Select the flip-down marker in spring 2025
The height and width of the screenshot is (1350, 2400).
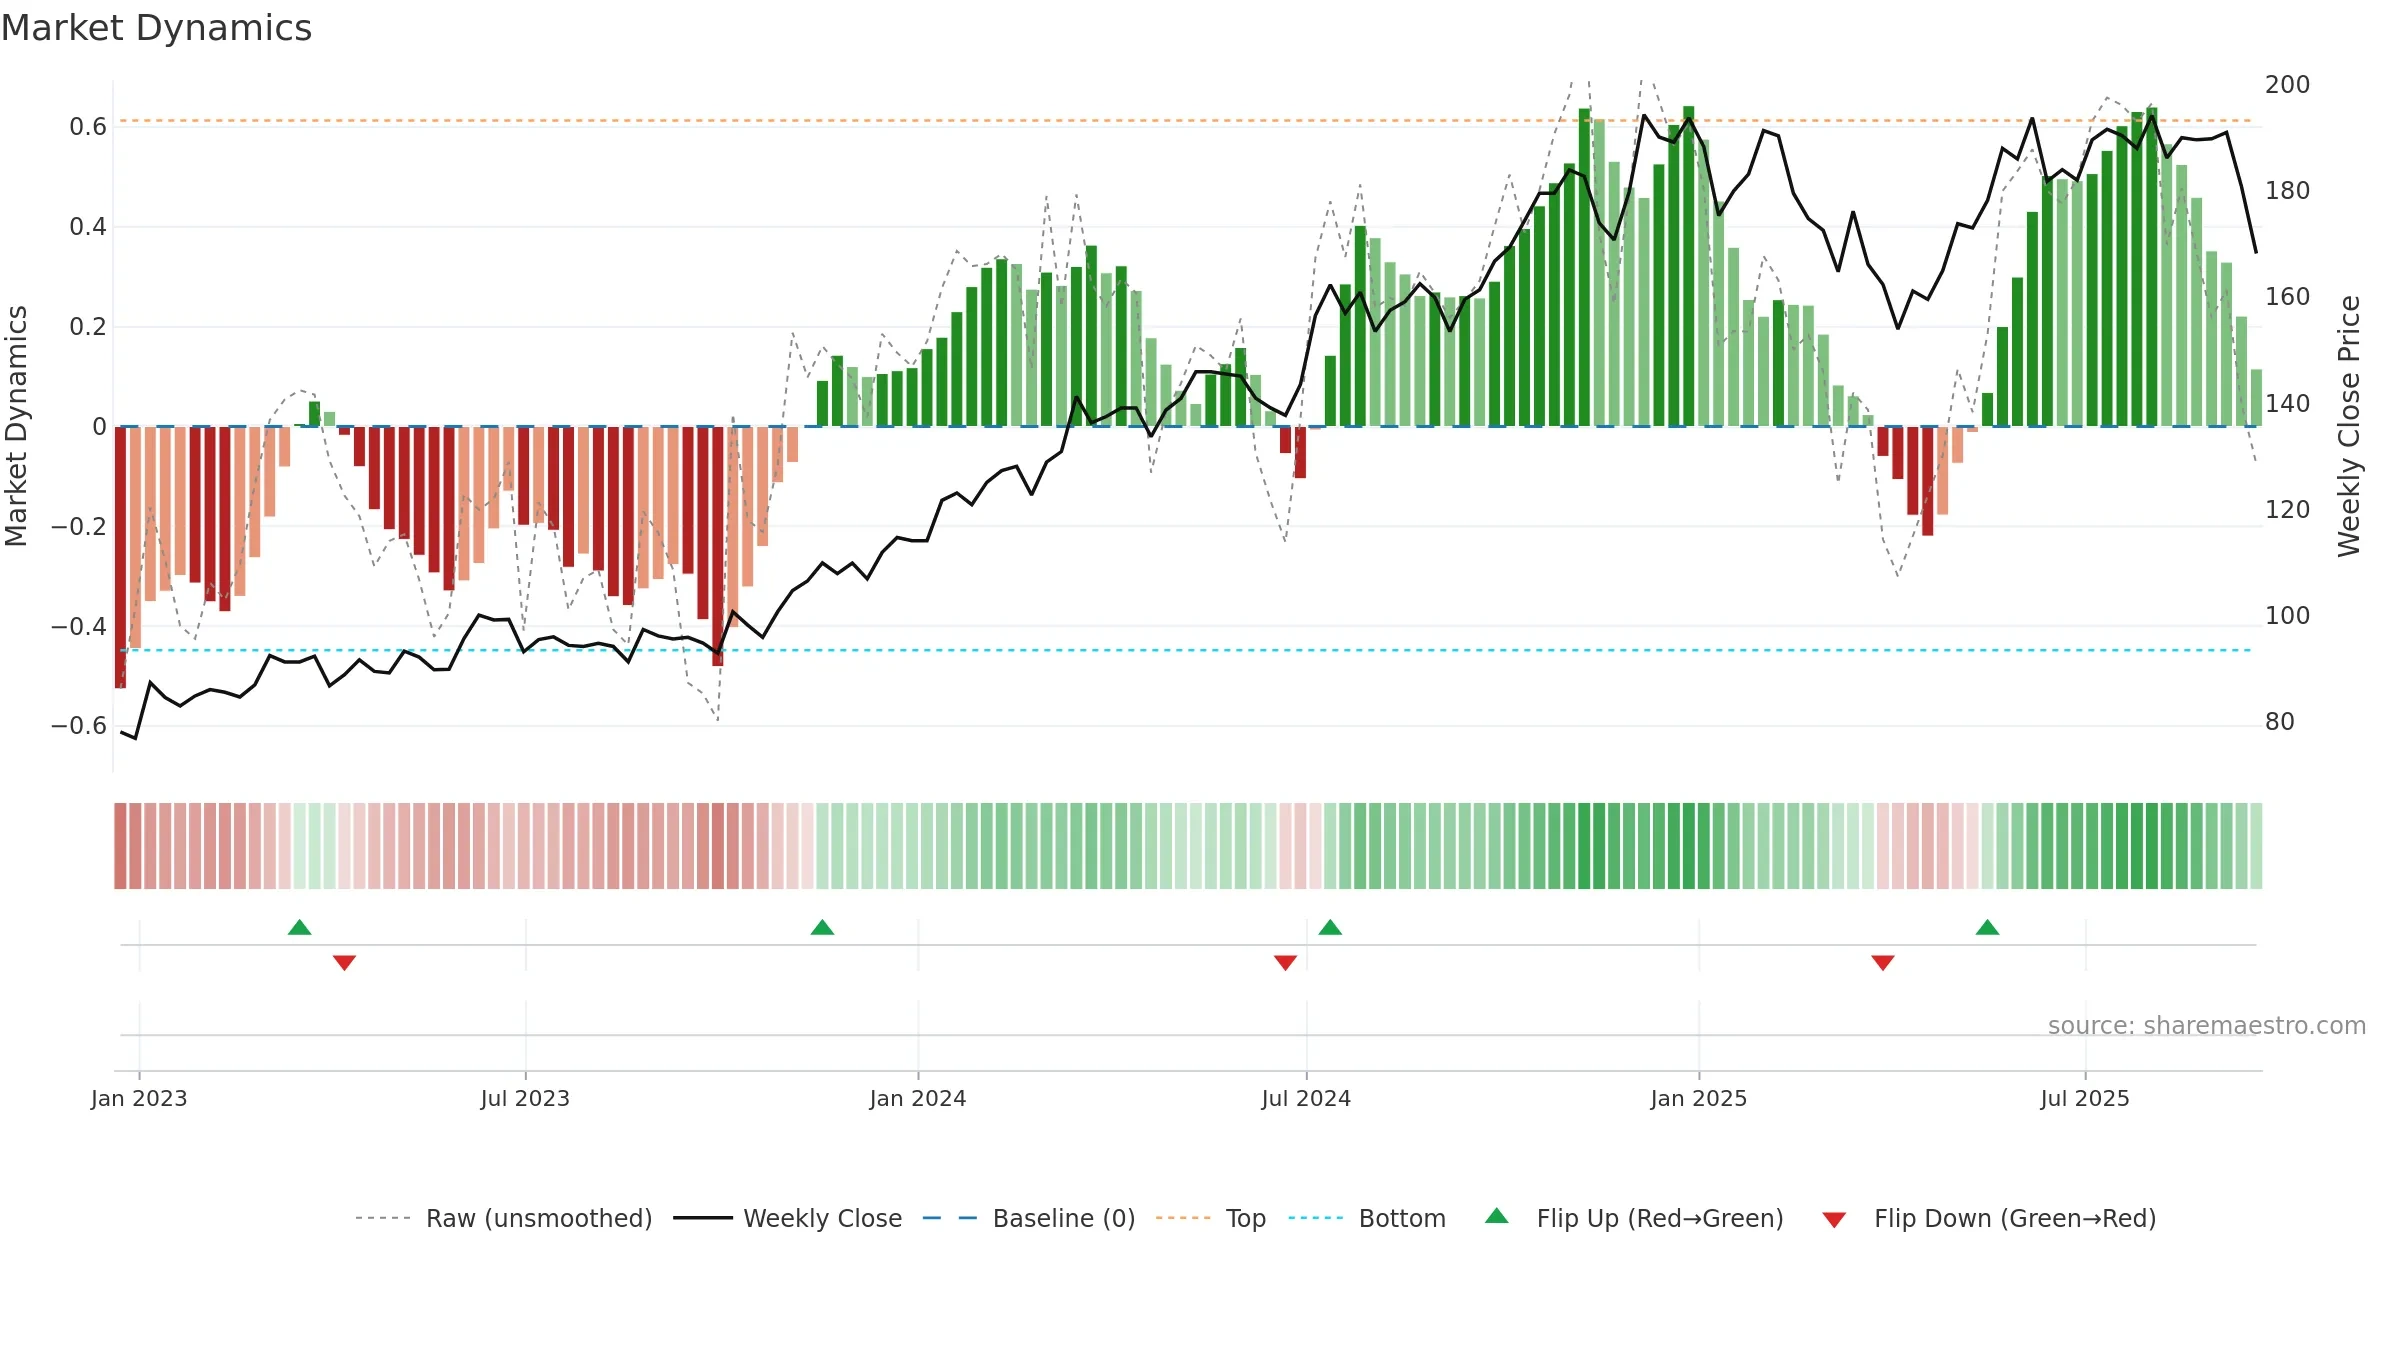pos(1883,962)
